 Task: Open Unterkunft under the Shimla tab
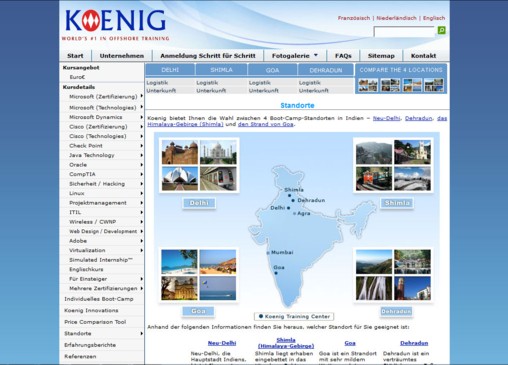click(211, 90)
